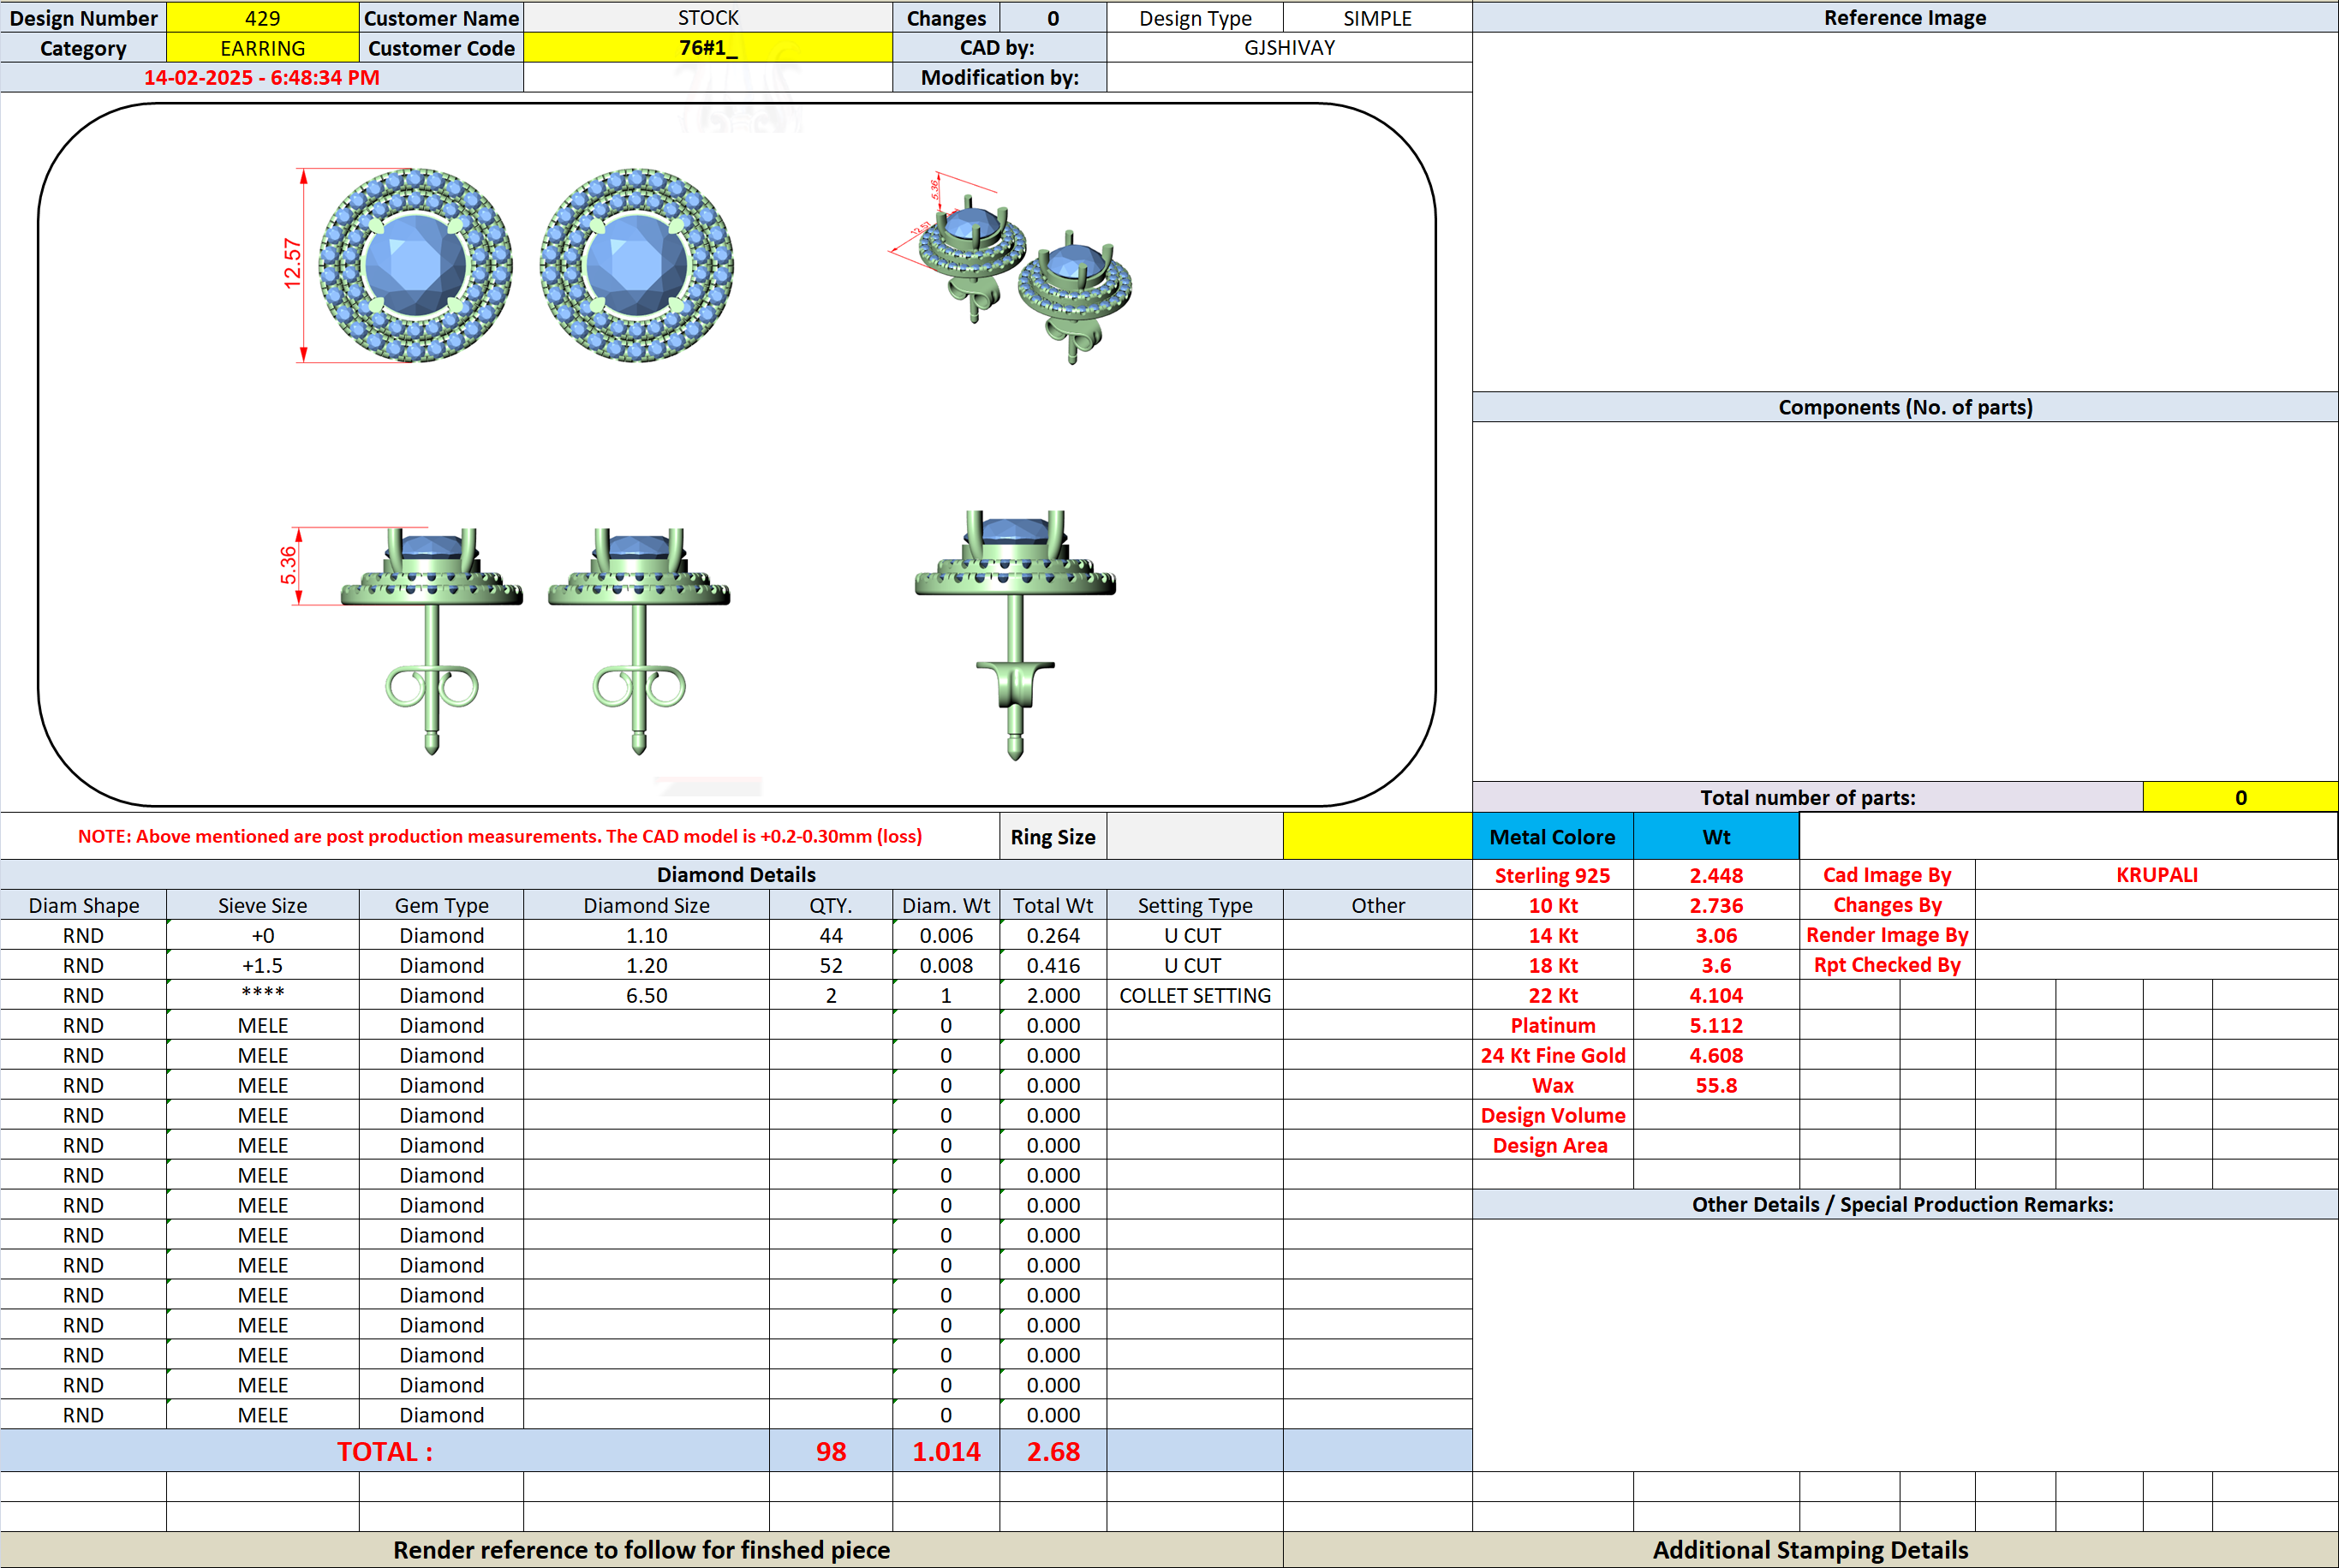This screenshot has height=1568, width=2339.
Task: Click the Modification by label
Action: pos(999,78)
